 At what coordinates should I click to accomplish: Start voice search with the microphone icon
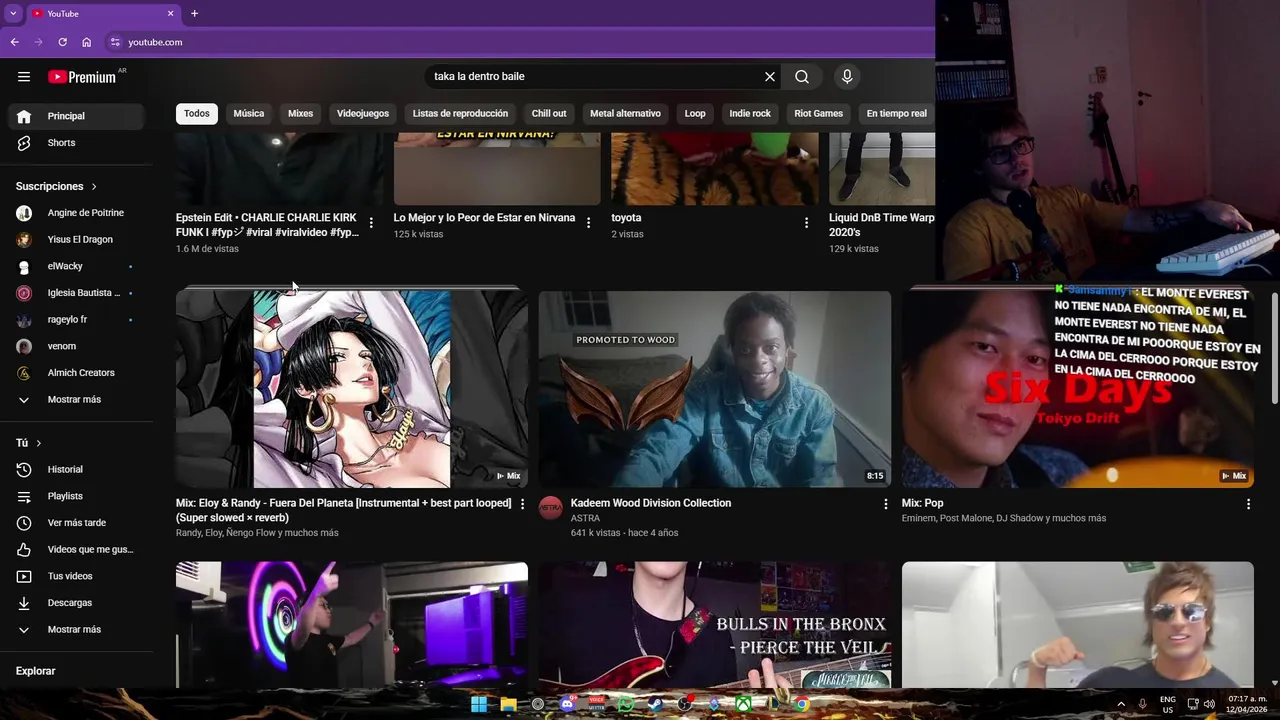[847, 77]
